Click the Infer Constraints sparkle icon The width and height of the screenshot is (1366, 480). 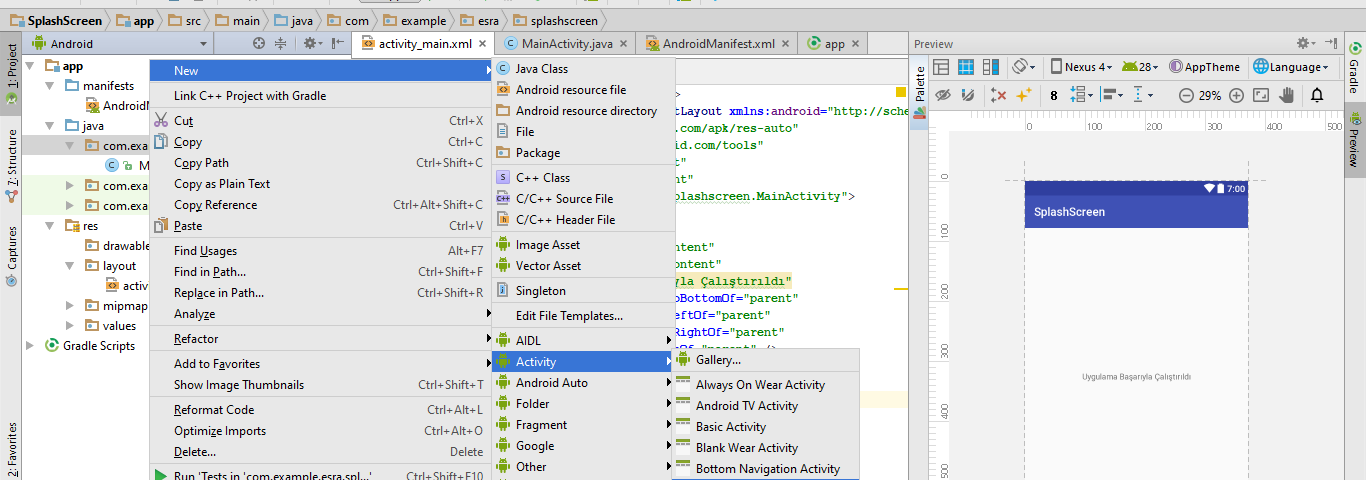1023,95
